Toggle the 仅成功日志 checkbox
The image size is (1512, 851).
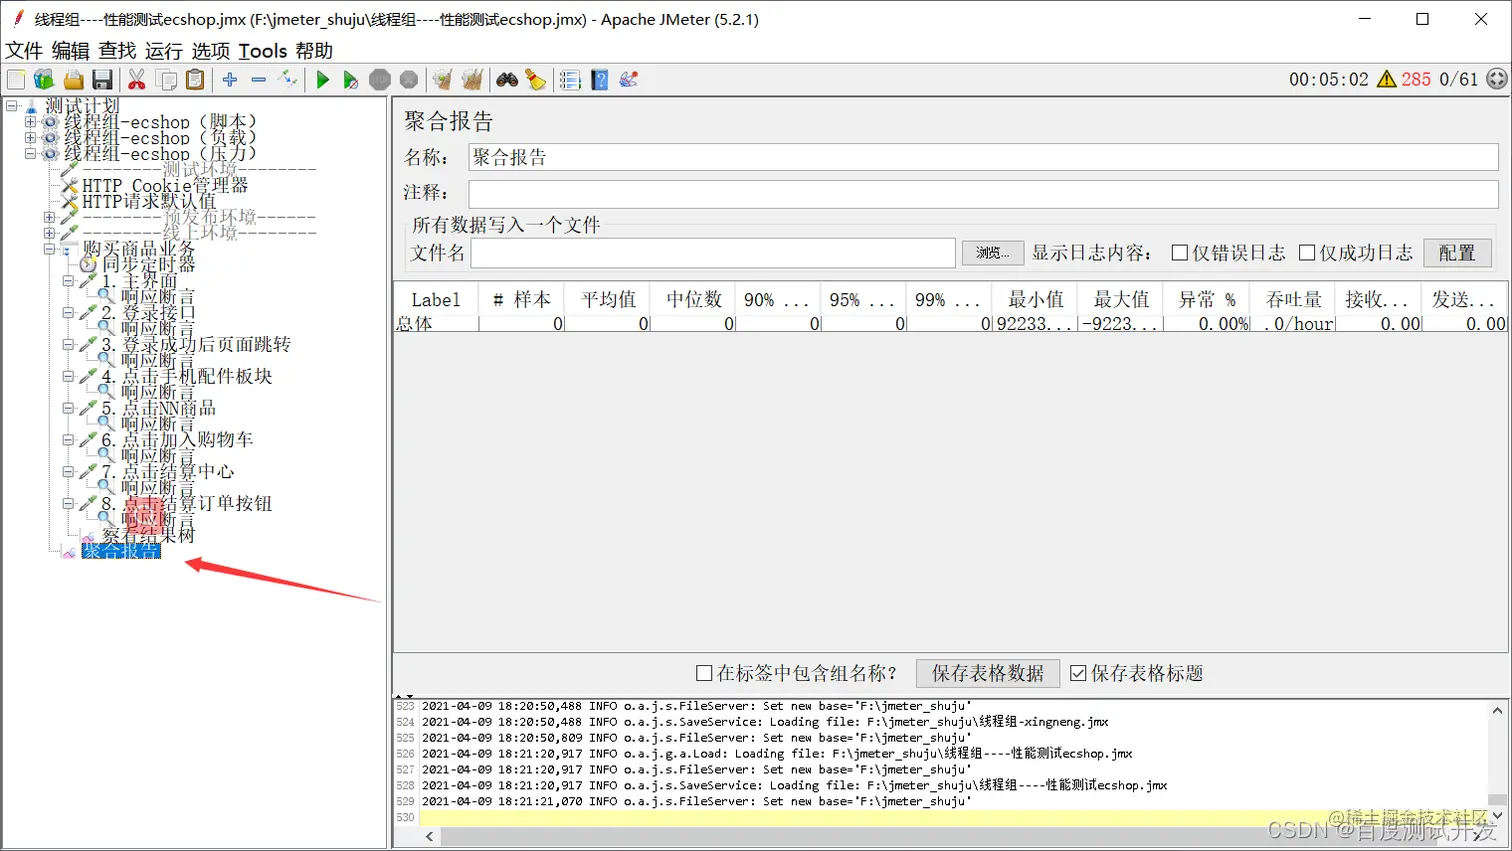tap(1307, 253)
